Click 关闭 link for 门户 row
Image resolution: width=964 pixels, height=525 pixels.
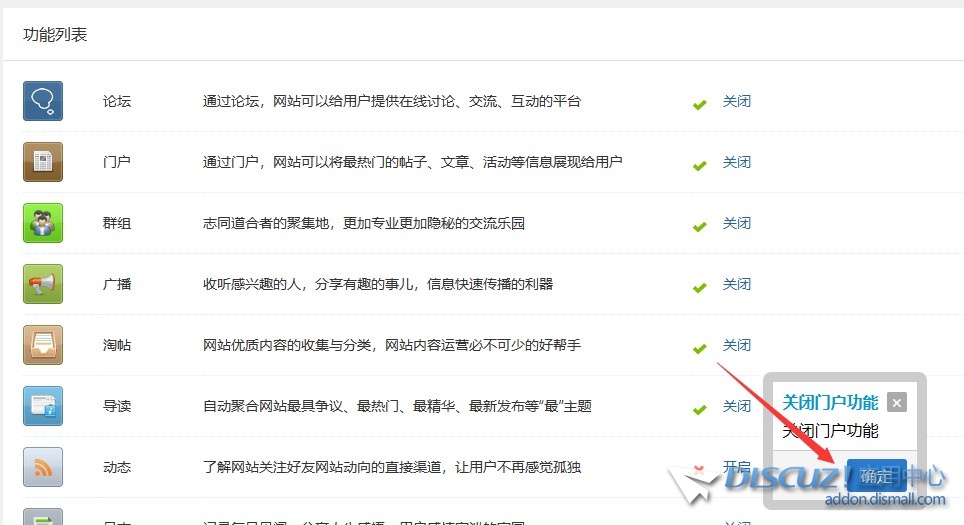(737, 162)
